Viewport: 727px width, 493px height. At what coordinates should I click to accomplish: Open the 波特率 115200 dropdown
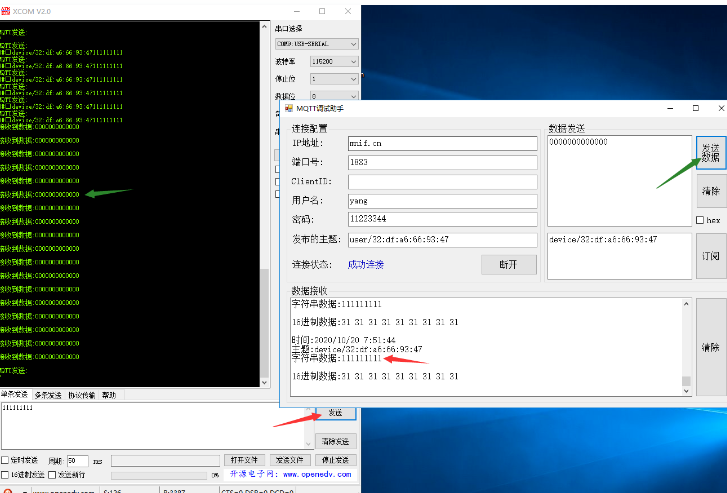coord(334,61)
